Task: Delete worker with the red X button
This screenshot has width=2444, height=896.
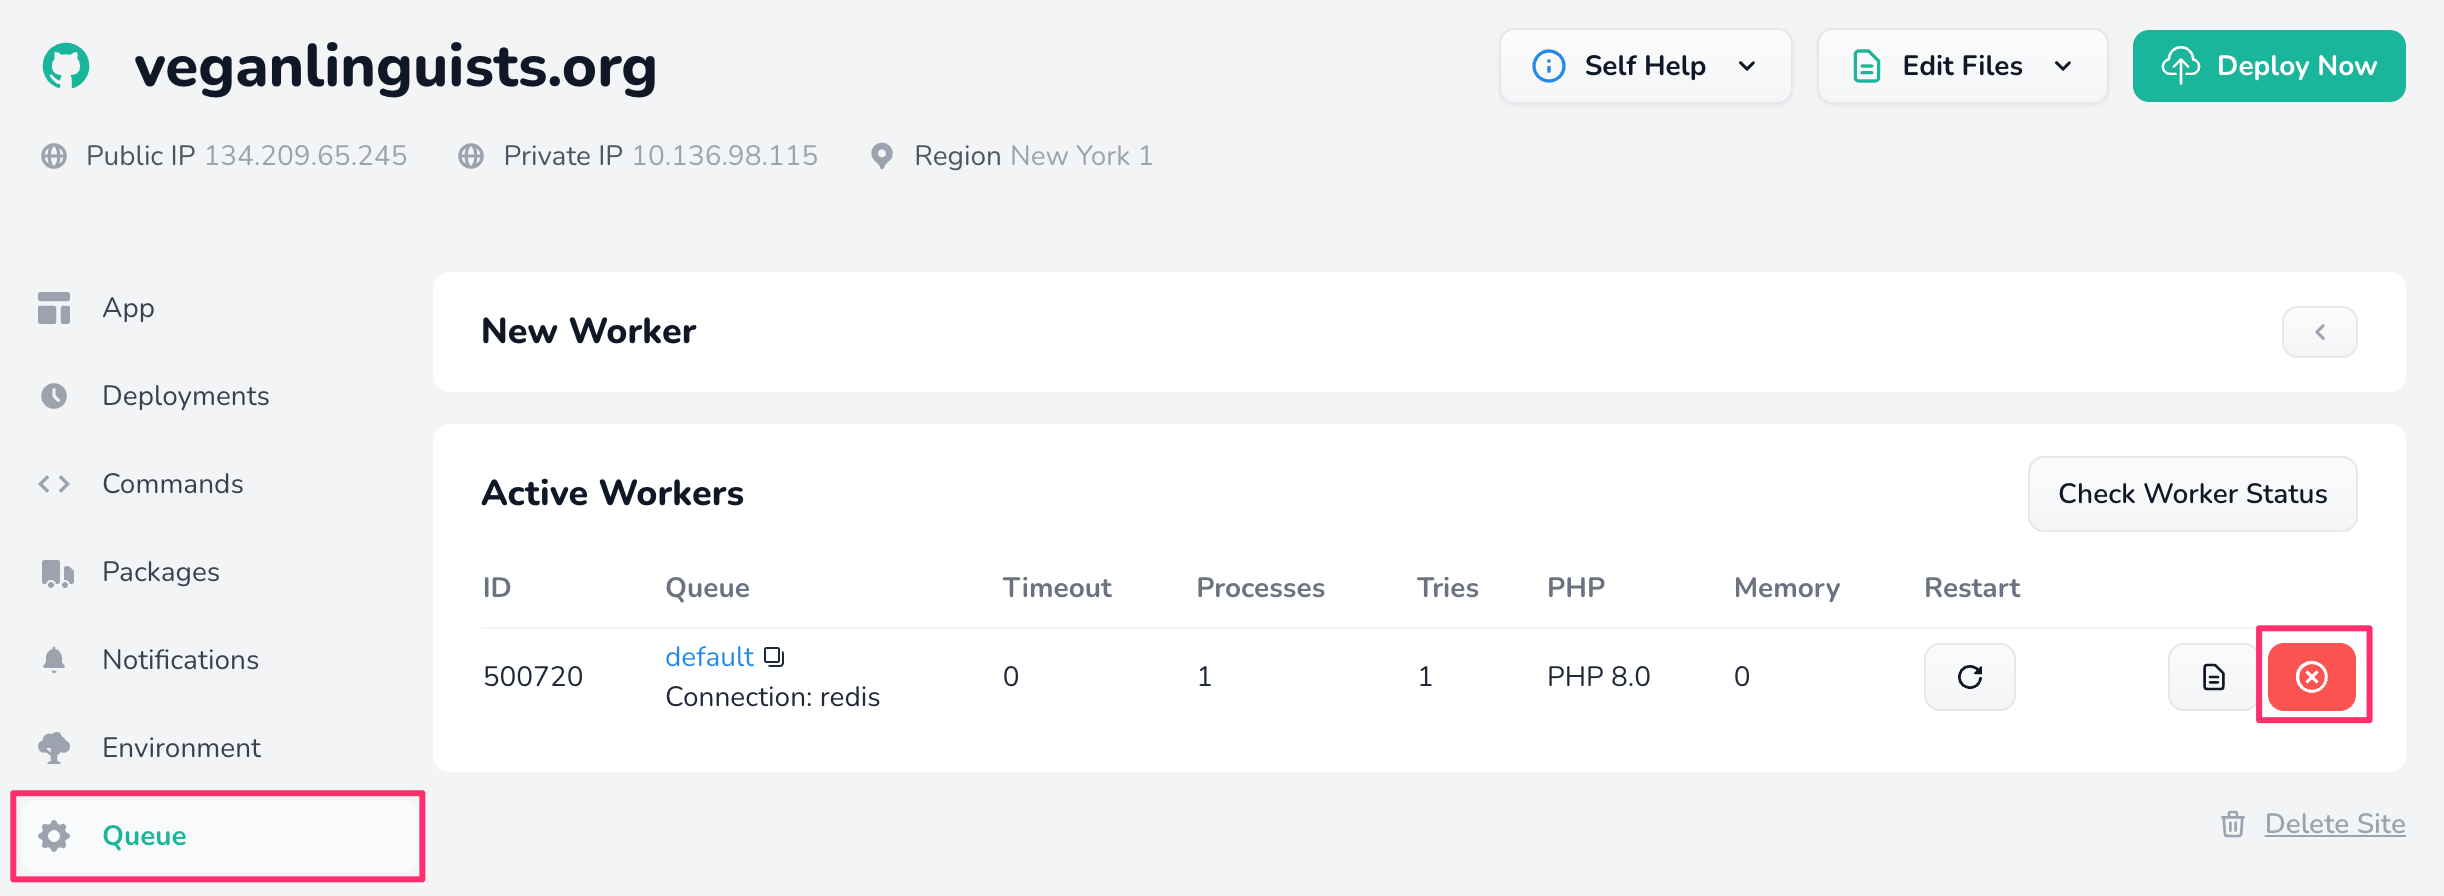Action: [2311, 677]
